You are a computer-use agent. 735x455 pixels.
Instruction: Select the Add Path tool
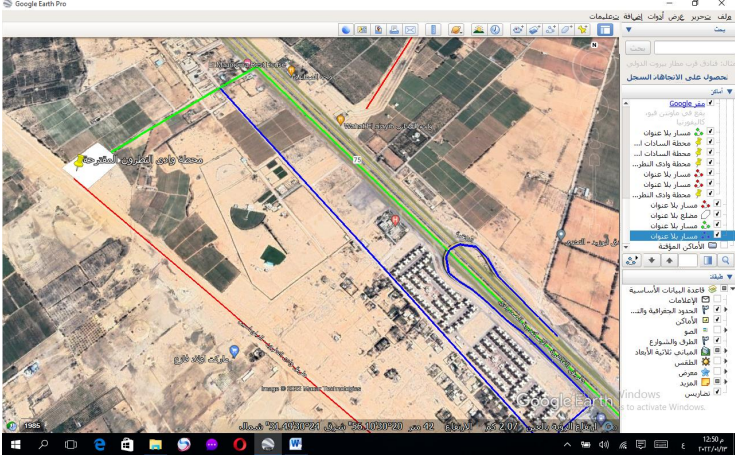tap(551, 30)
